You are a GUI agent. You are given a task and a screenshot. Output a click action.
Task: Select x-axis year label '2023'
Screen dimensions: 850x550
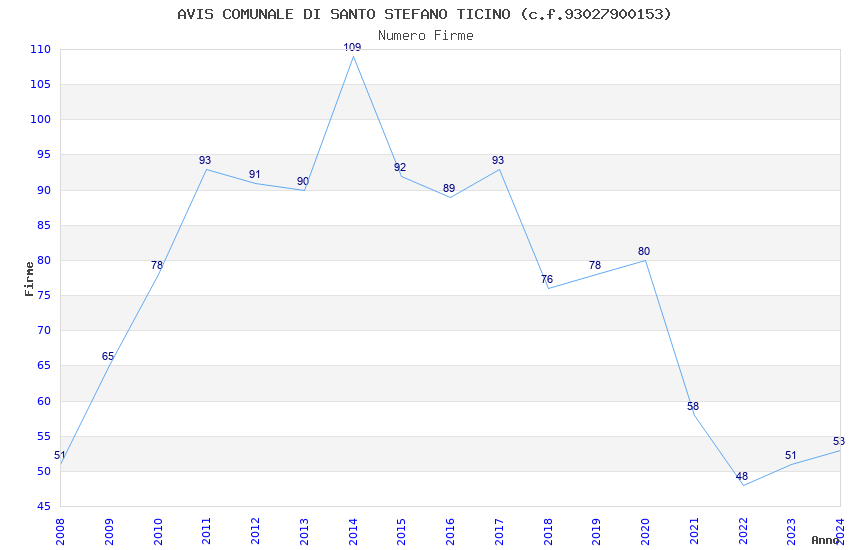pos(791,531)
